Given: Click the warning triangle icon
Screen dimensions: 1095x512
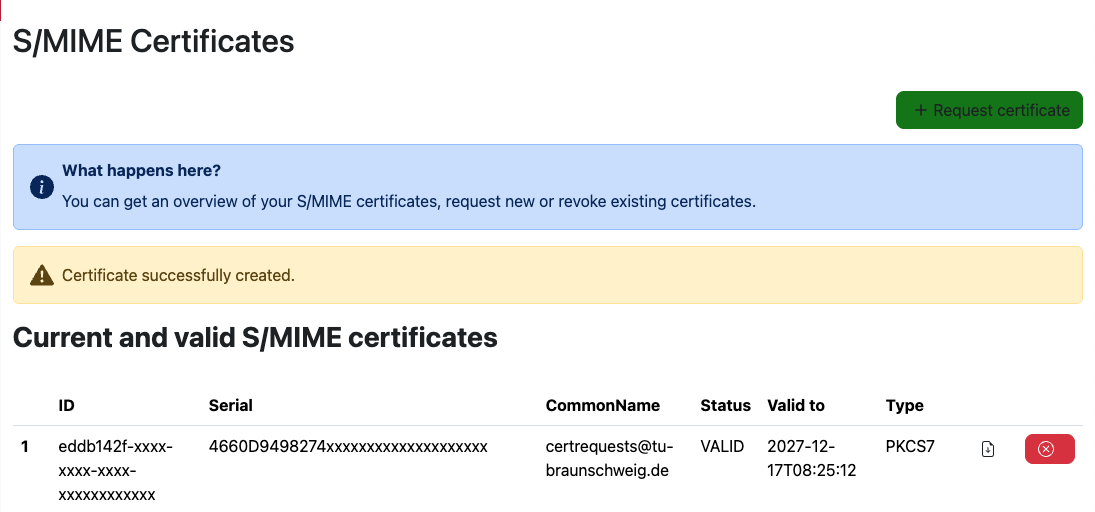Looking at the screenshot, I should coord(41,275).
